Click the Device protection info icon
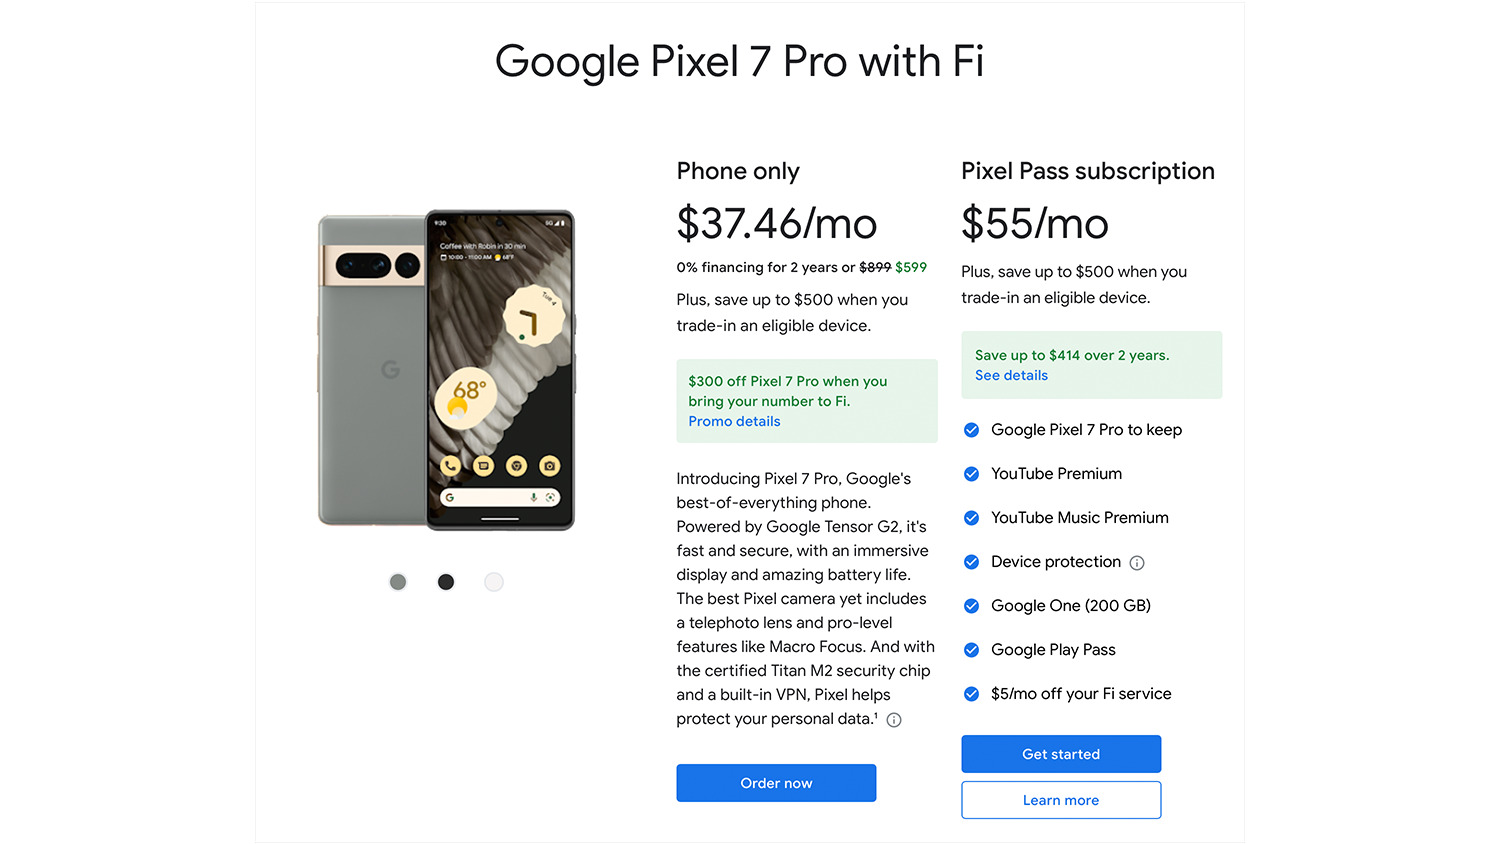This screenshot has height=844, width=1500. (x=1137, y=563)
